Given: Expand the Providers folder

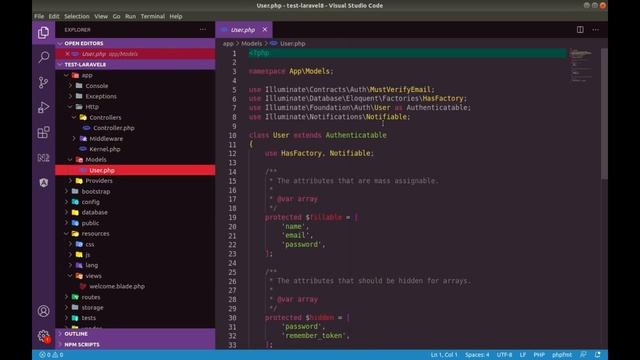Looking at the screenshot, I should coord(70,181).
